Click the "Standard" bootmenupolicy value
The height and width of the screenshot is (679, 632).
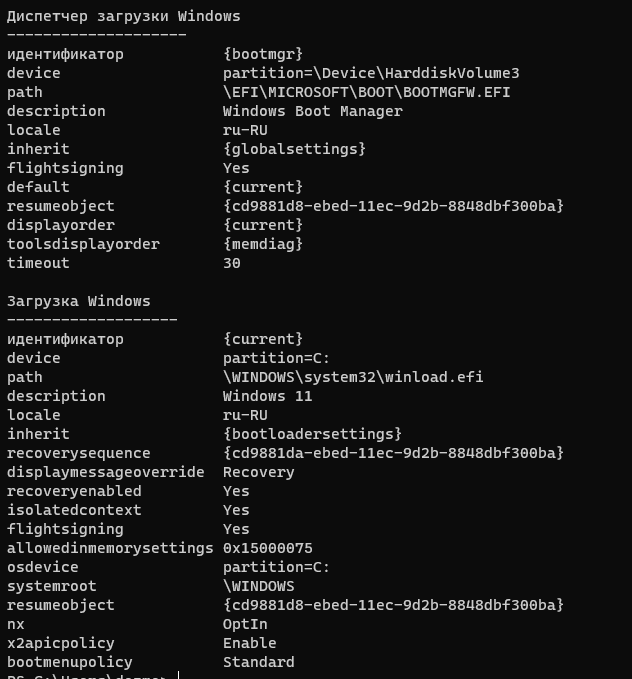[x=258, y=662]
